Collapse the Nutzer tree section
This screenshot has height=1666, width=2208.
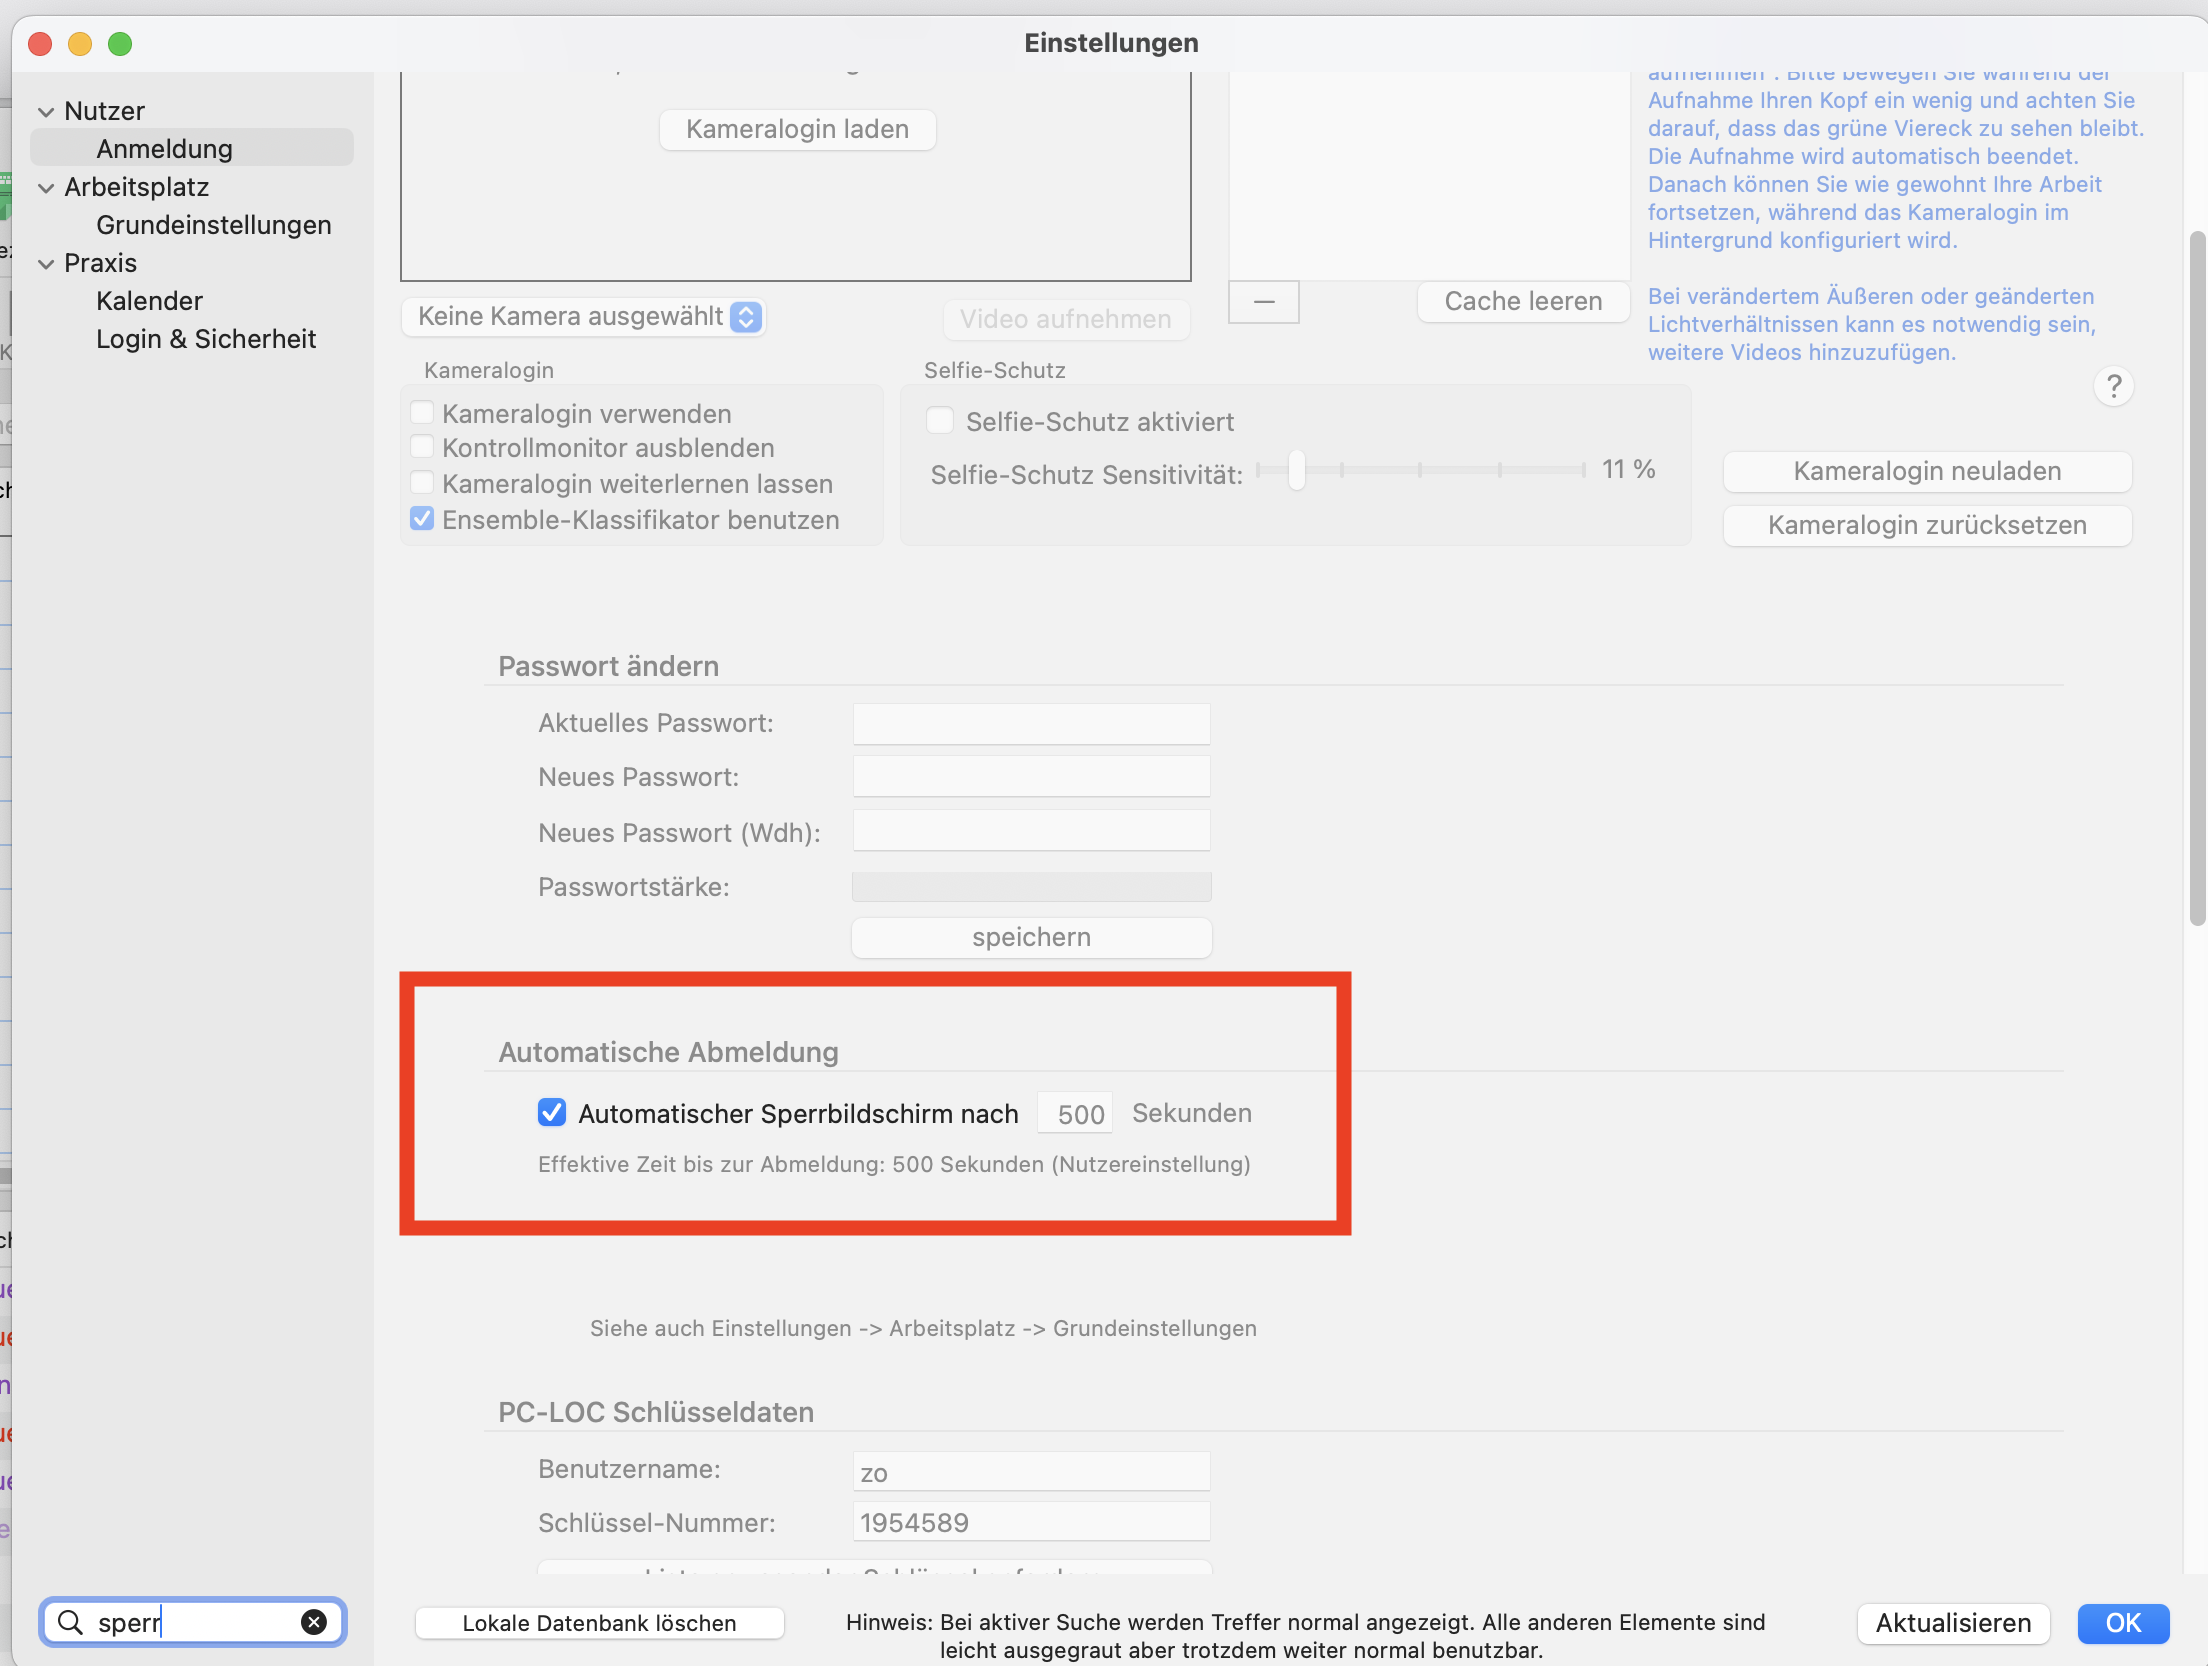click(x=46, y=111)
